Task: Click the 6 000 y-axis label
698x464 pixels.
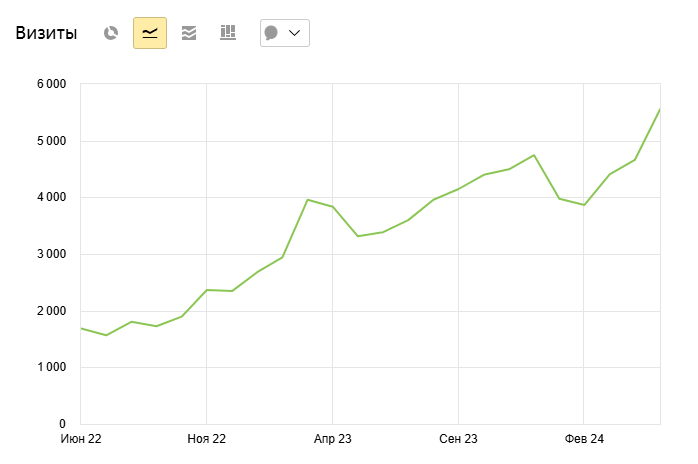Action: 46,84
